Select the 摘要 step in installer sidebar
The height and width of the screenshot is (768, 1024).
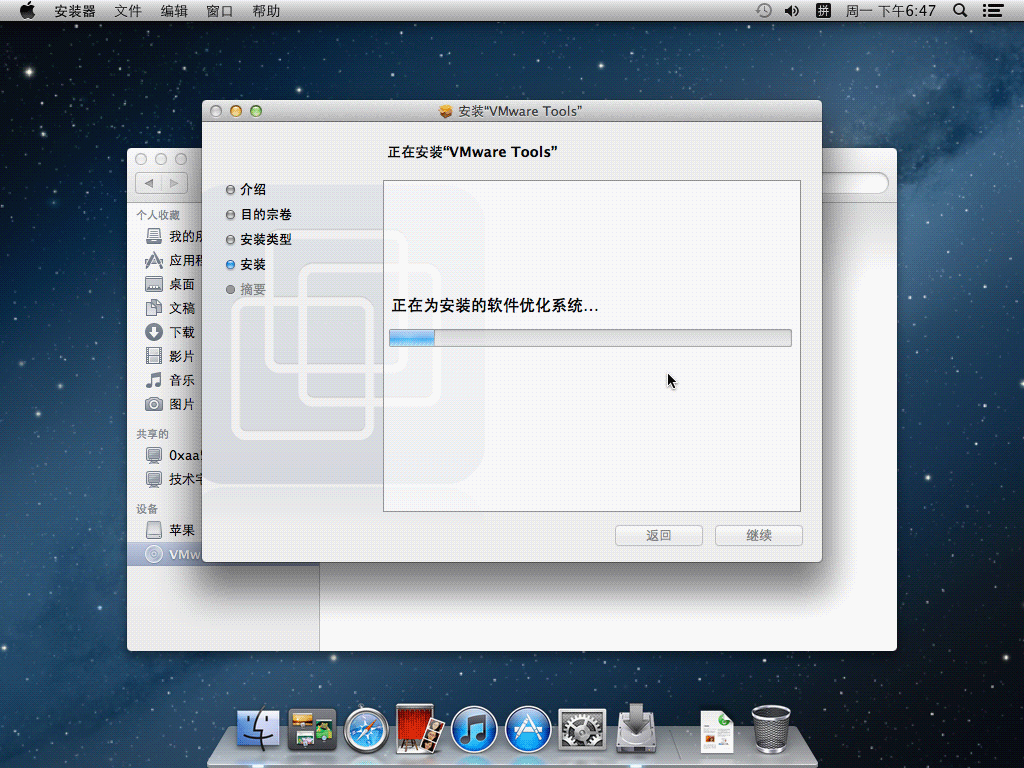coord(246,289)
